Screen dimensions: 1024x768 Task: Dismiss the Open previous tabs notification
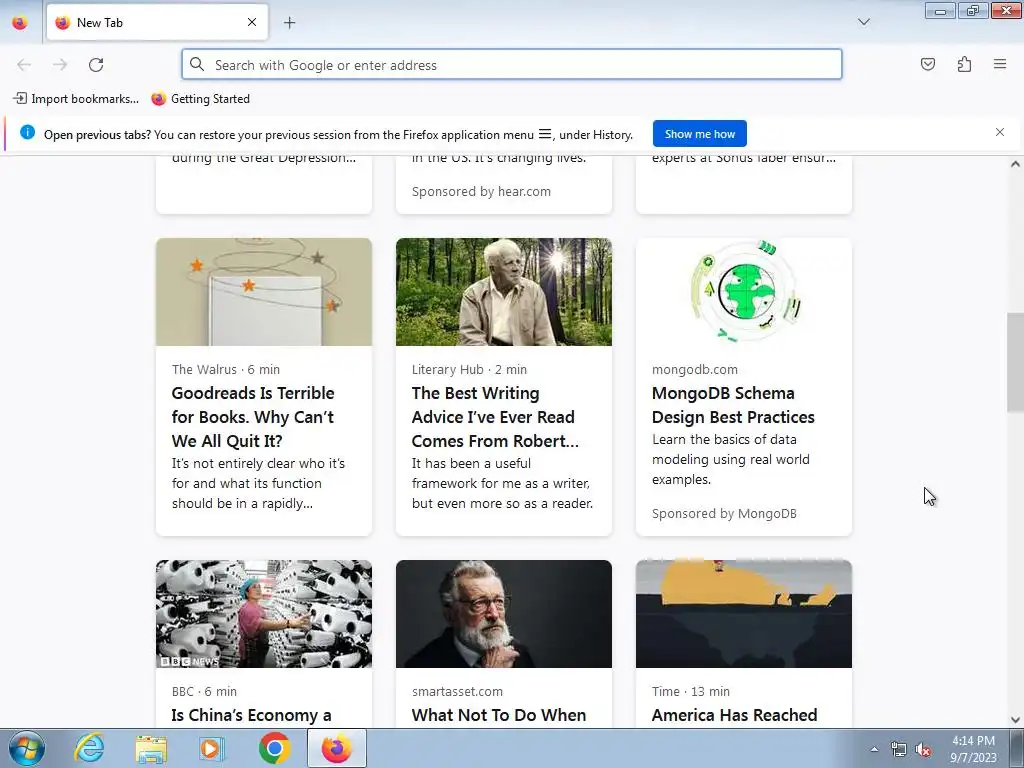coord(1000,132)
